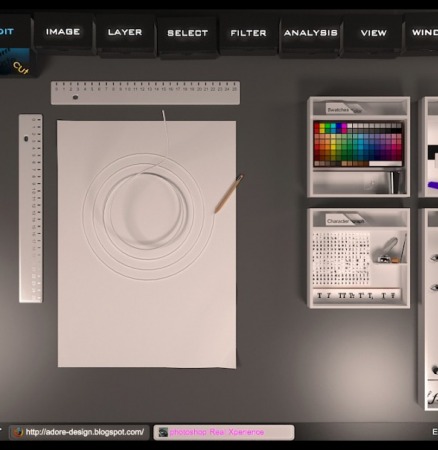
Task: Click the Firefox icon in the taskbar
Action: tap(18, 432)
